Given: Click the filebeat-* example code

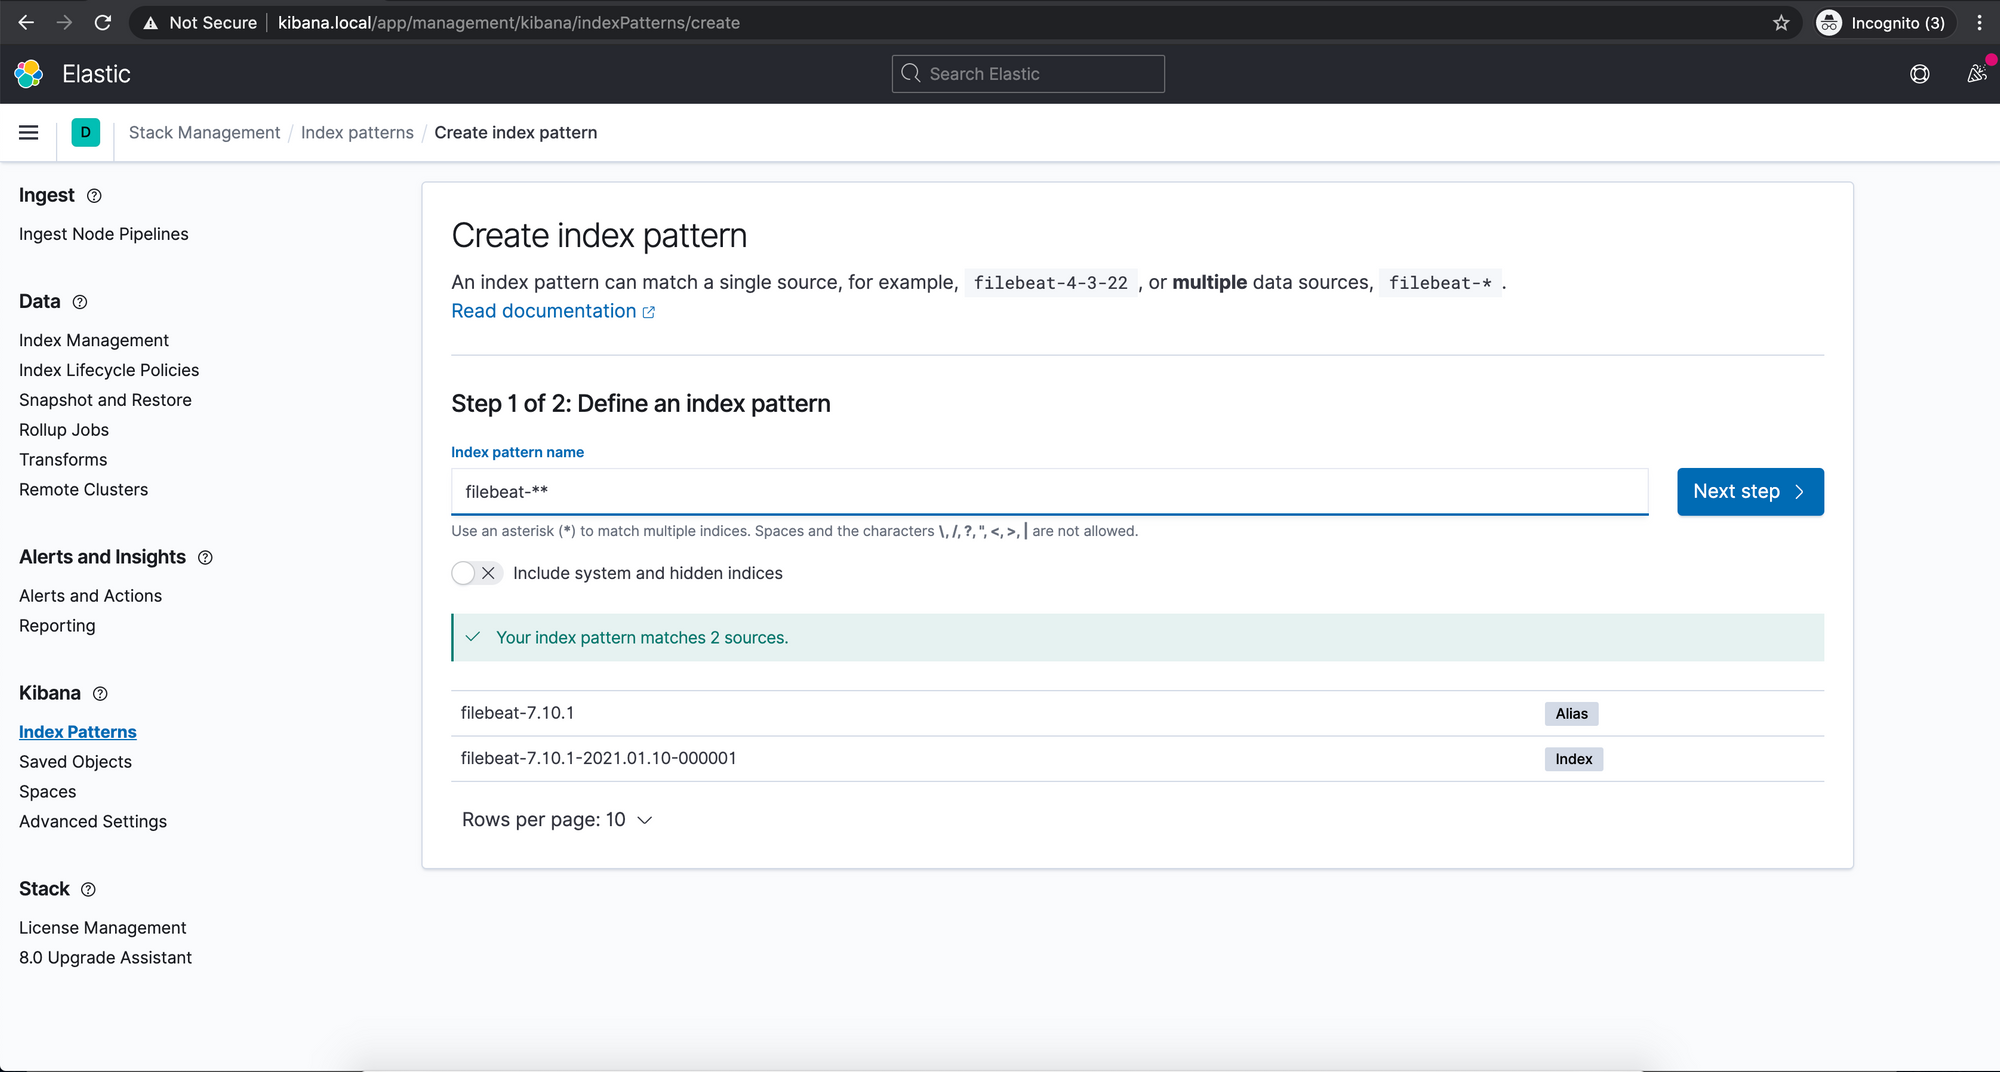Looking at the screenshot, I should pos(1440,283).
